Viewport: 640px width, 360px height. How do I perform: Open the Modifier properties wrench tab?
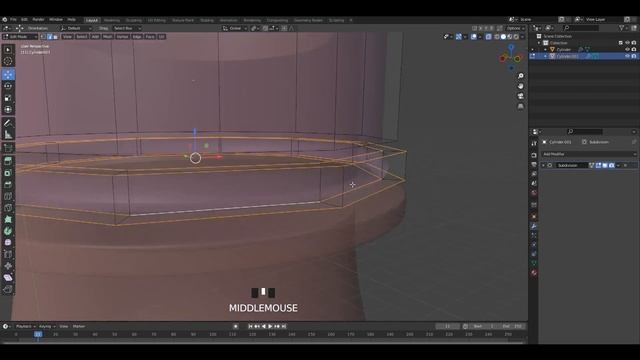[x=534, y=226]
